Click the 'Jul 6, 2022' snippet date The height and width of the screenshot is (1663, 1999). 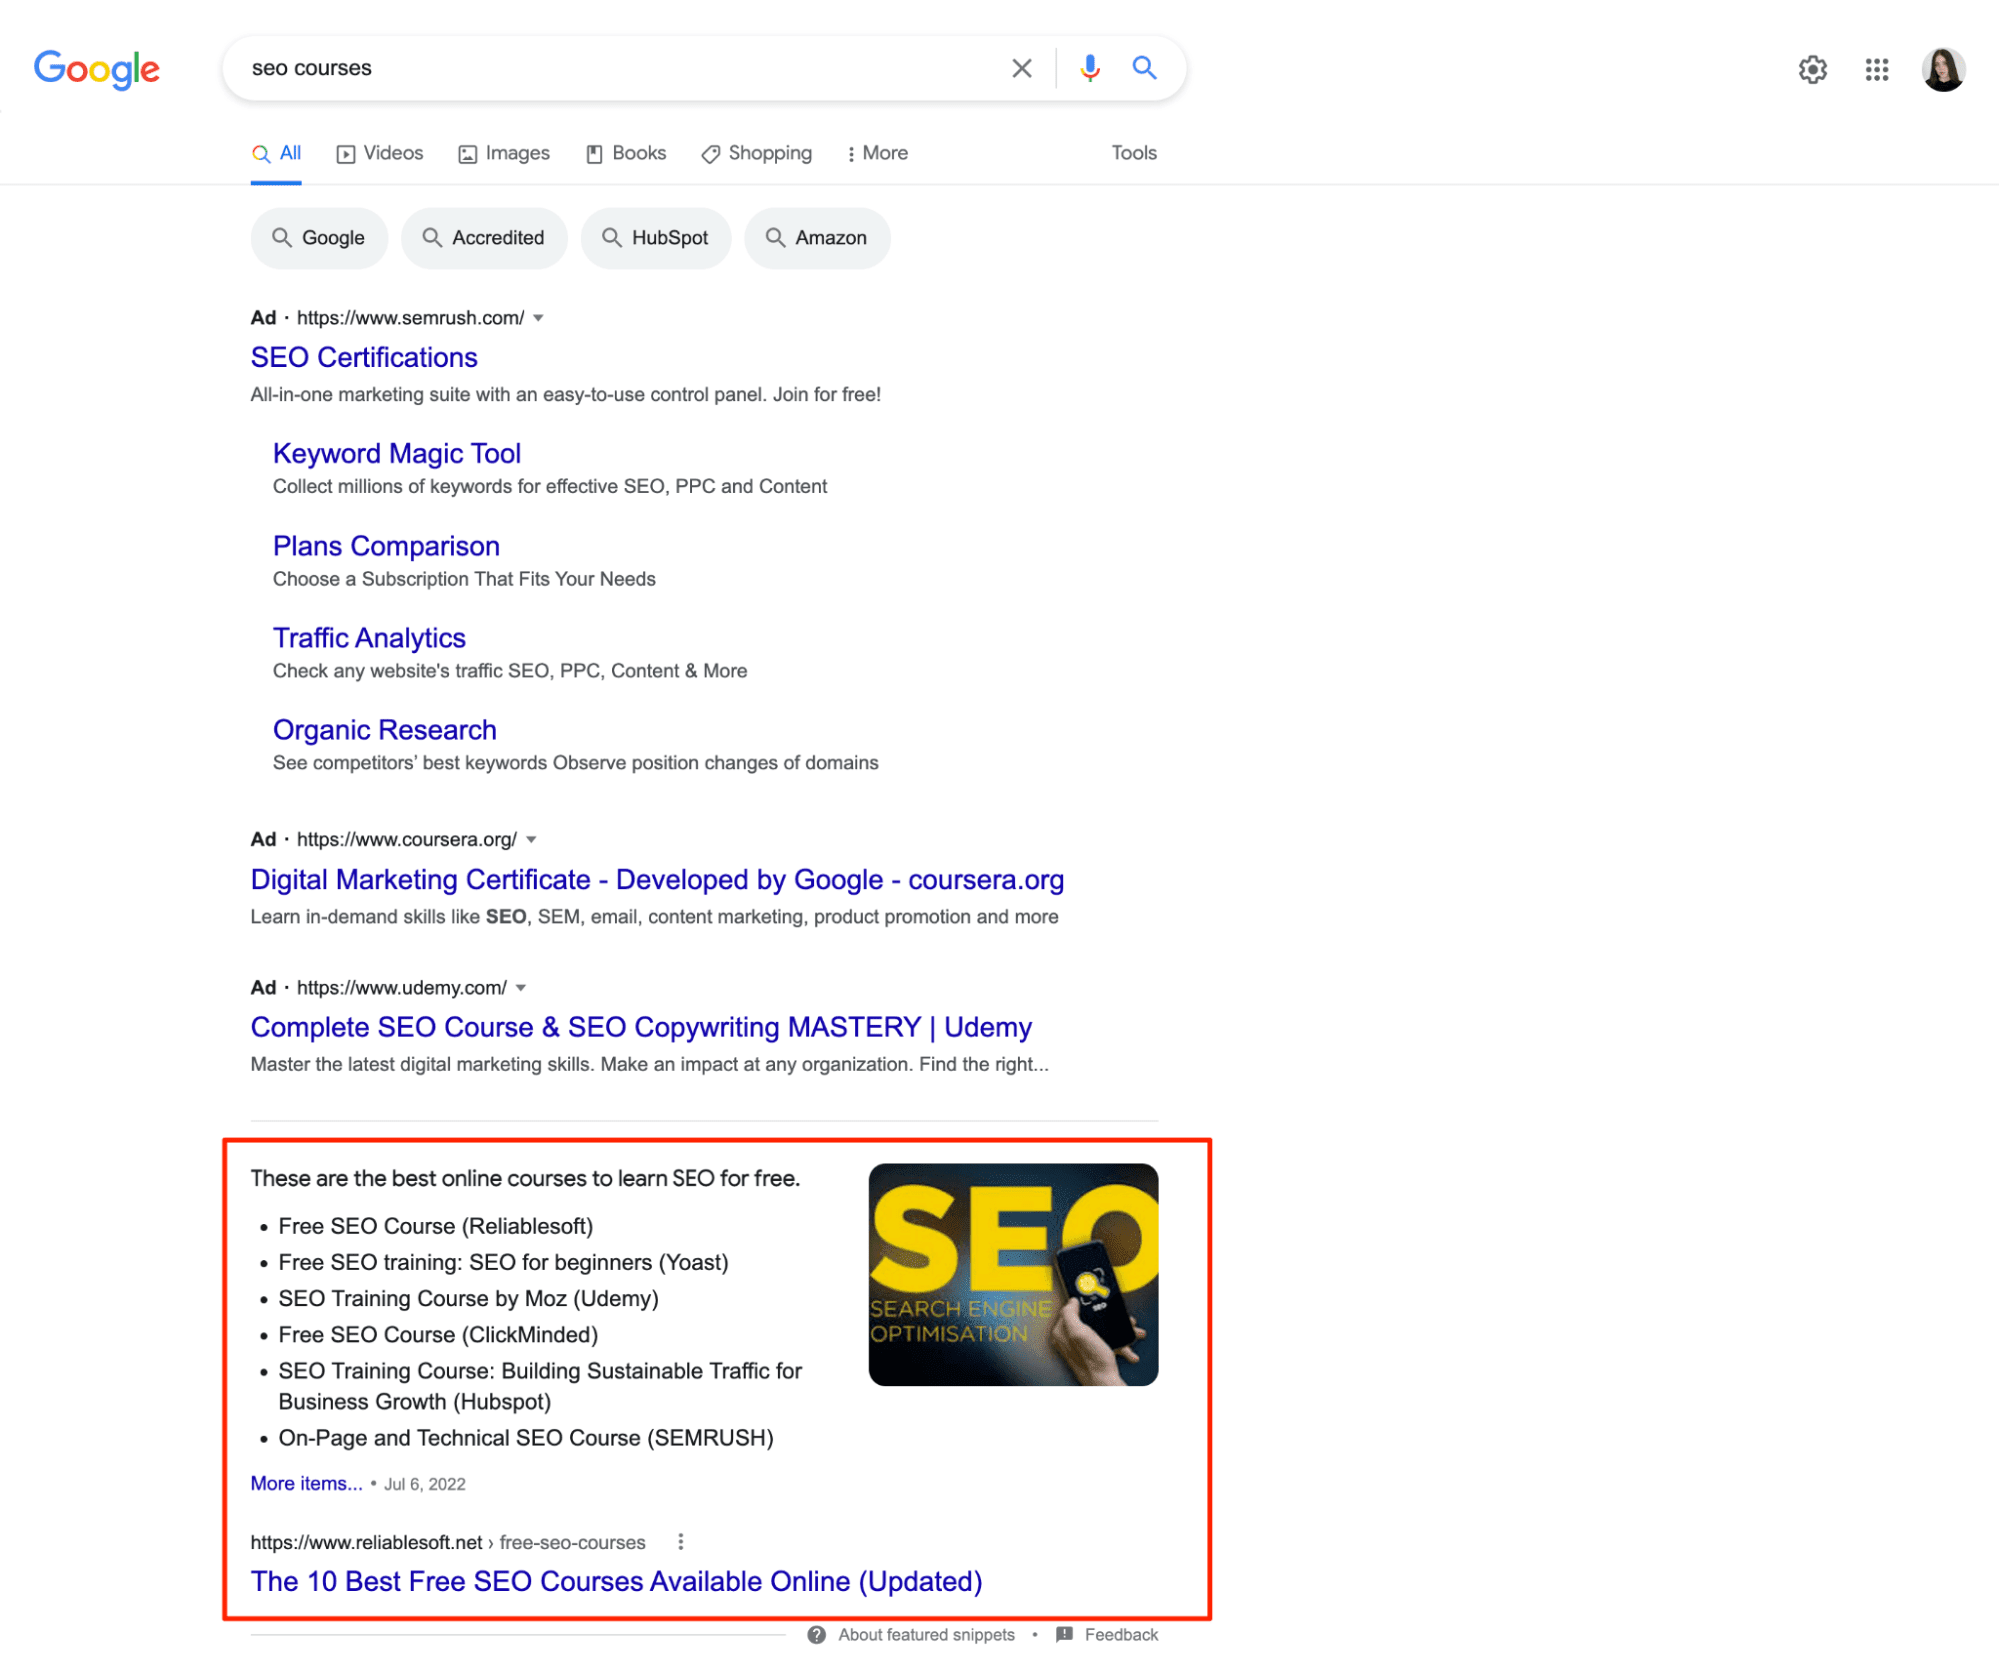coord(425,1484)
